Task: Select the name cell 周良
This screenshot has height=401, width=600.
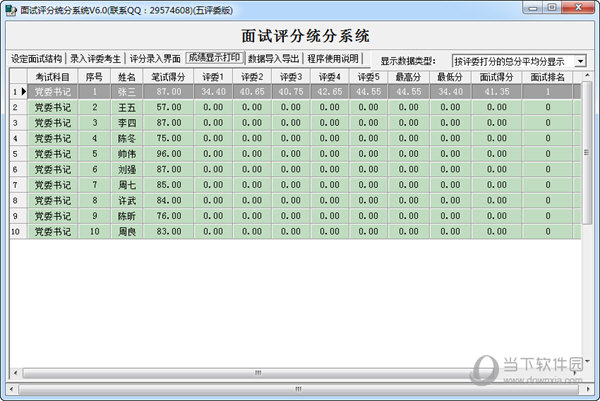Action: (127, 231)
